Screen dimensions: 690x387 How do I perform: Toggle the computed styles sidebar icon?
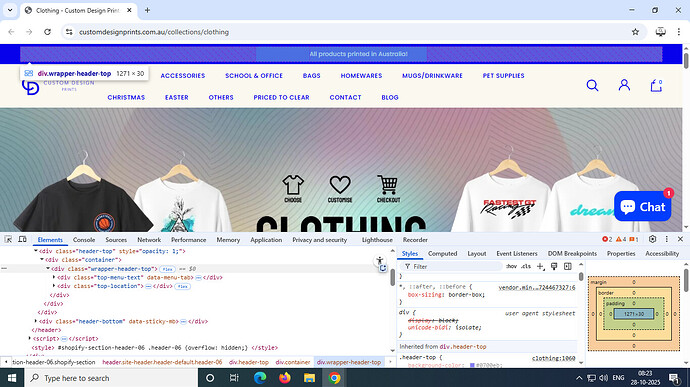568,266
